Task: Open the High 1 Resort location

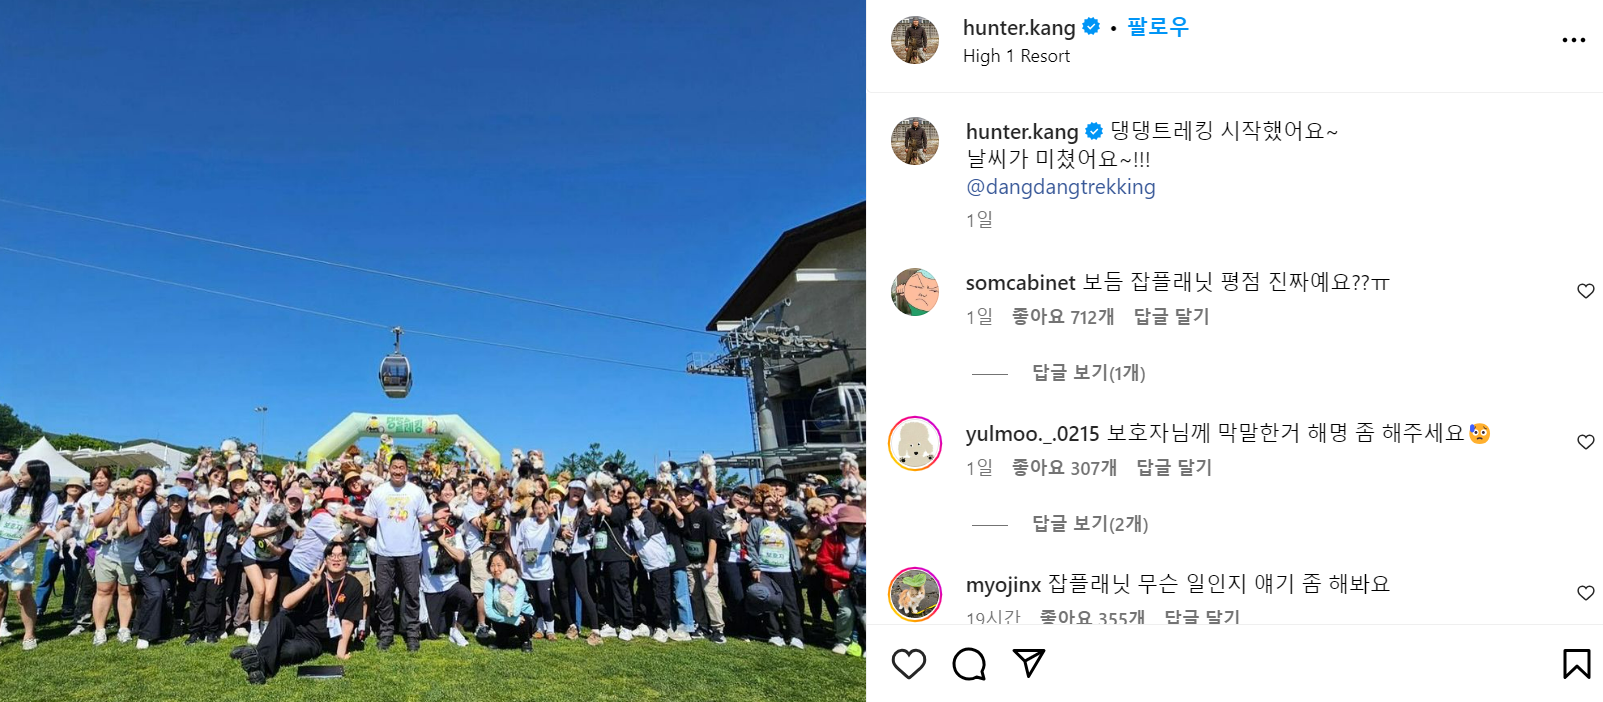Action: tap(1016, 56)
